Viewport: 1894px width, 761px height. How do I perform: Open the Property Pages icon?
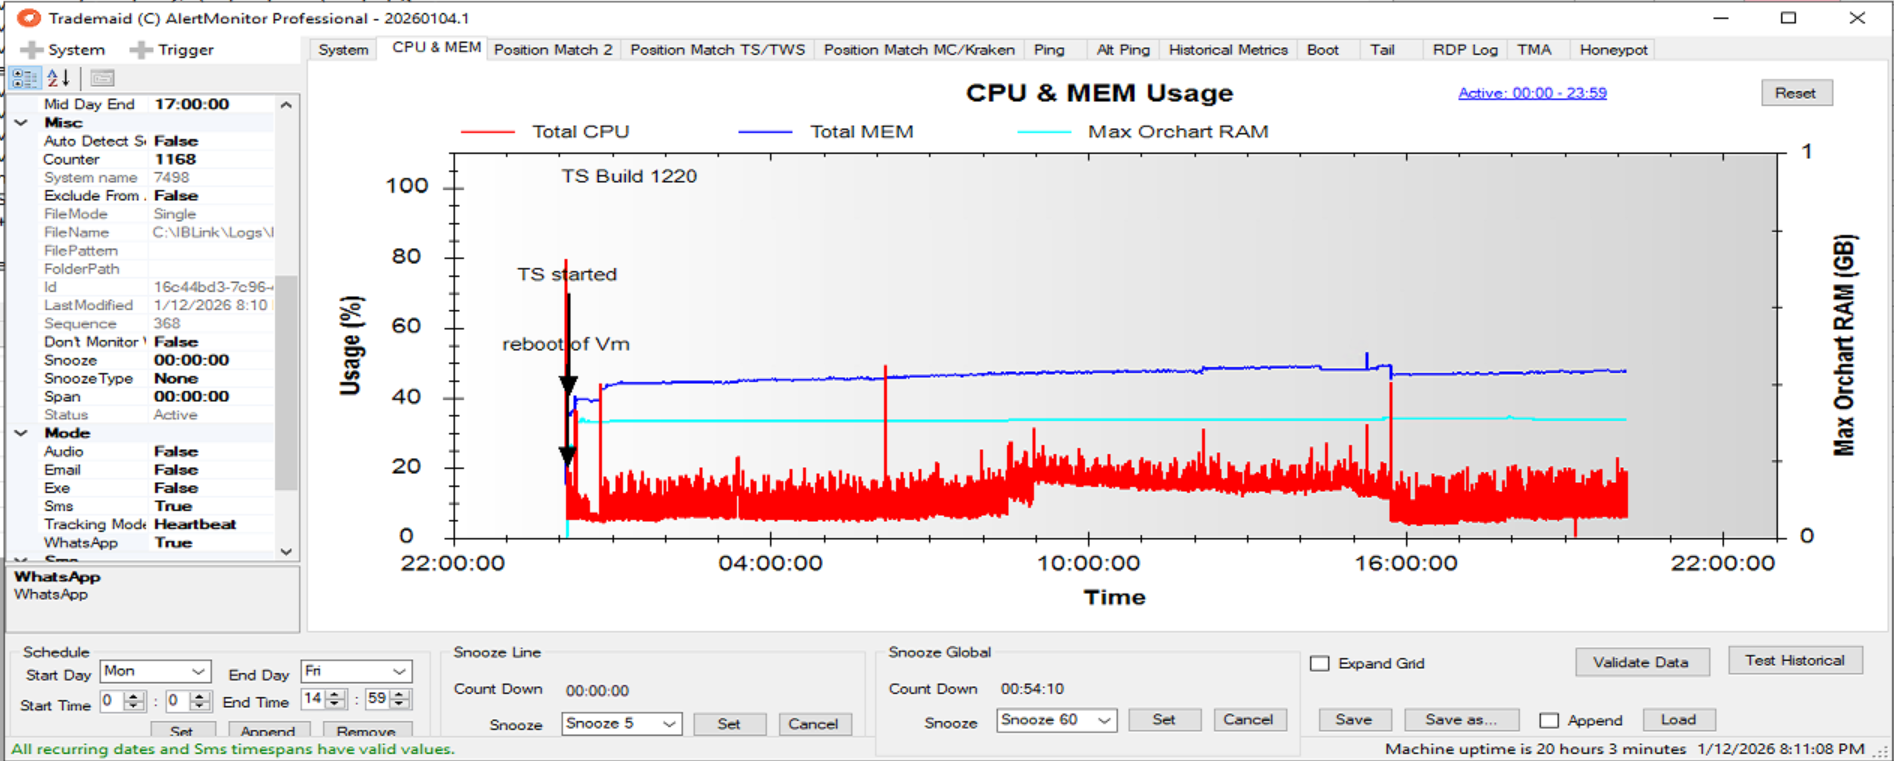click(102, 78)
